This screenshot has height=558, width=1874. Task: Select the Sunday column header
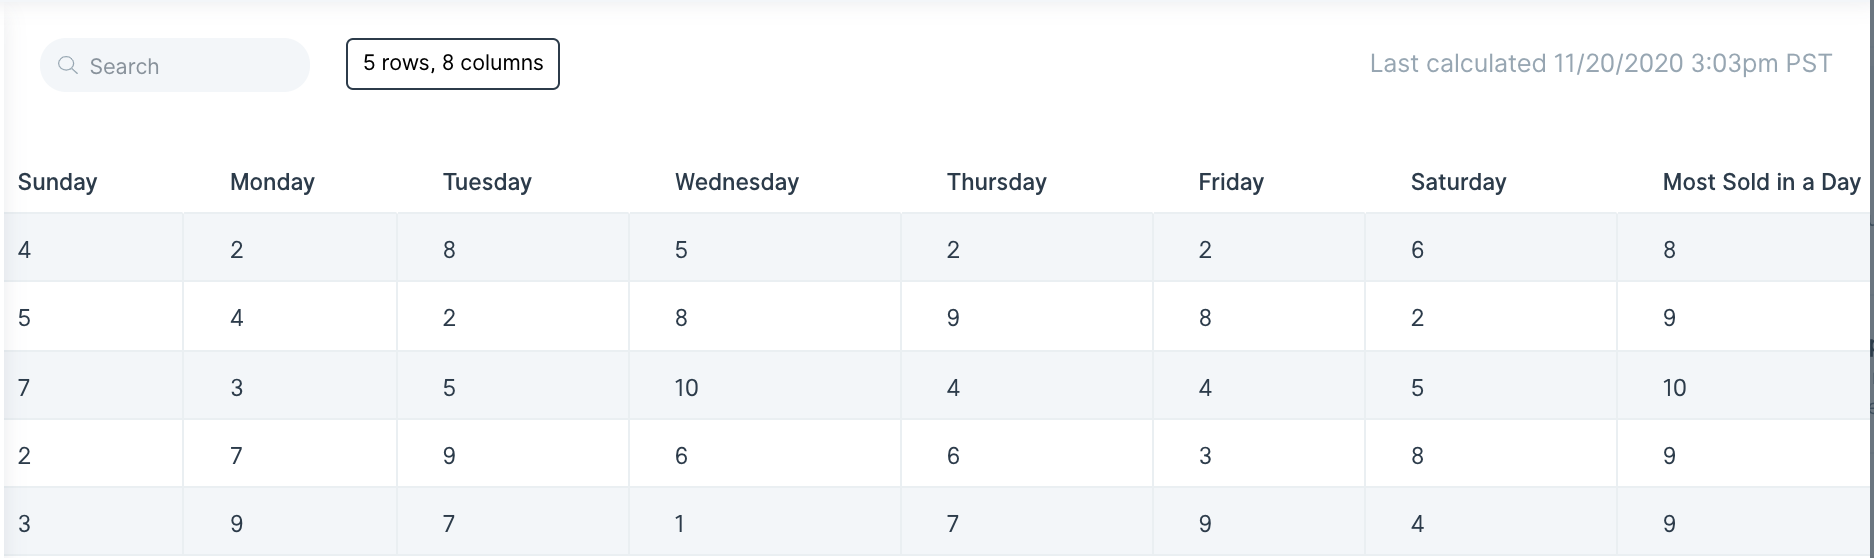[57, 182]
